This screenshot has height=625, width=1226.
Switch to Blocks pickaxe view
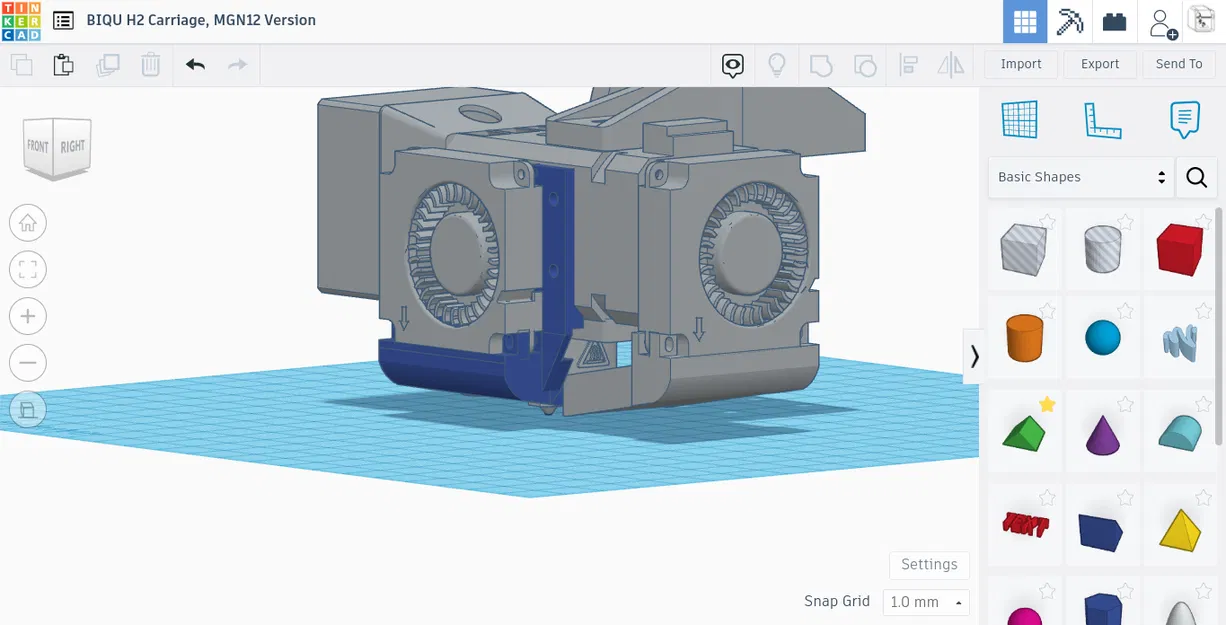tap(1070, 22)
